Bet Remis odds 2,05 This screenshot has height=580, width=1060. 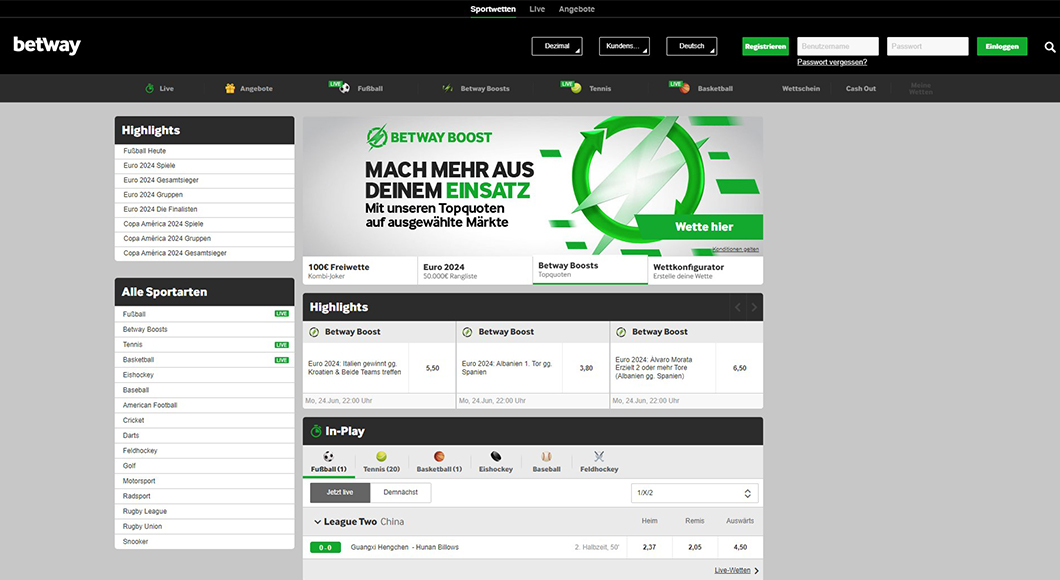695,547
